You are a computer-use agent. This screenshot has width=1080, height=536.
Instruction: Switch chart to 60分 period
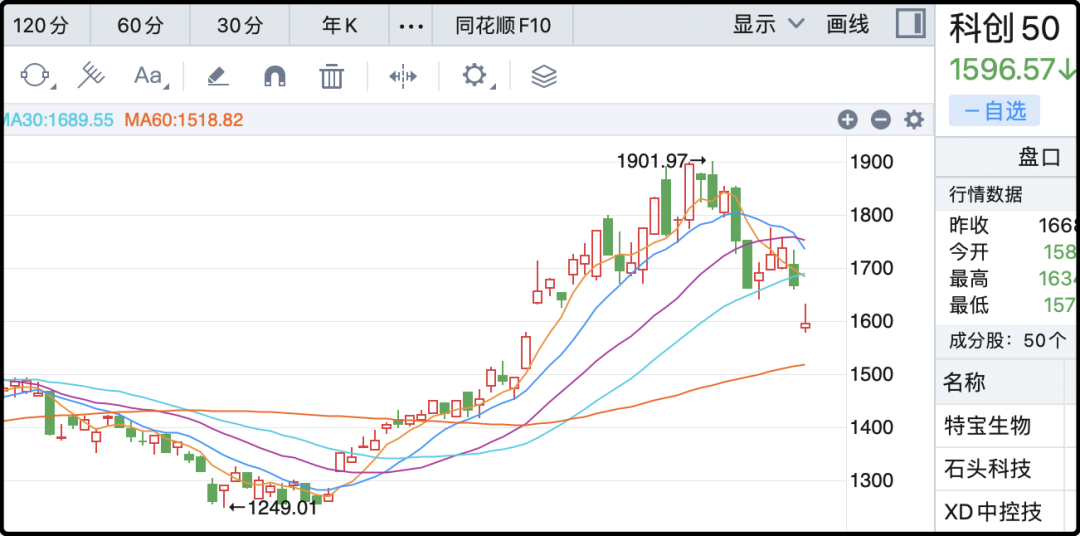[x=141, y=26]
